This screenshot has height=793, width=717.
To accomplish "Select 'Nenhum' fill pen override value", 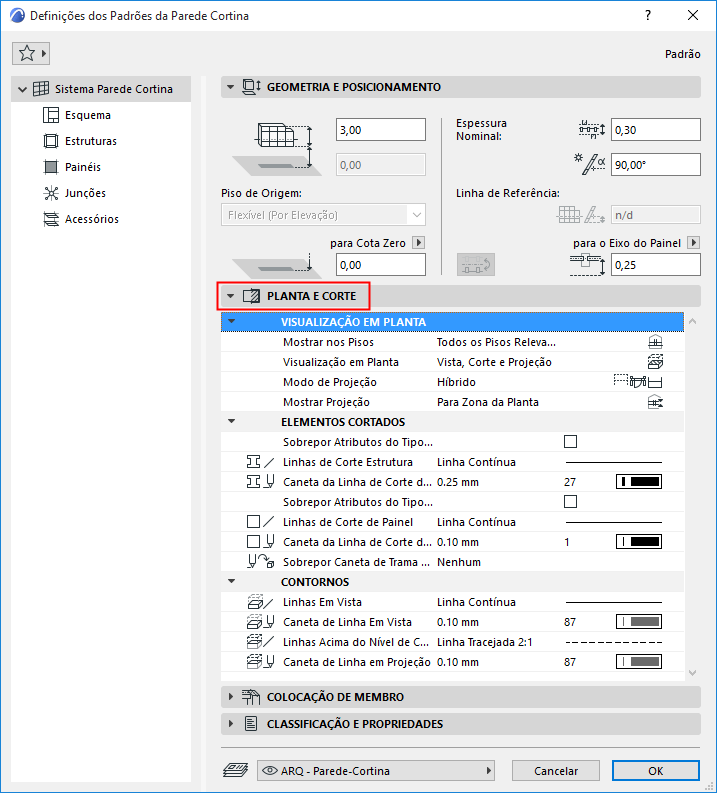I will pyautogui.click(x=459, y=562).
